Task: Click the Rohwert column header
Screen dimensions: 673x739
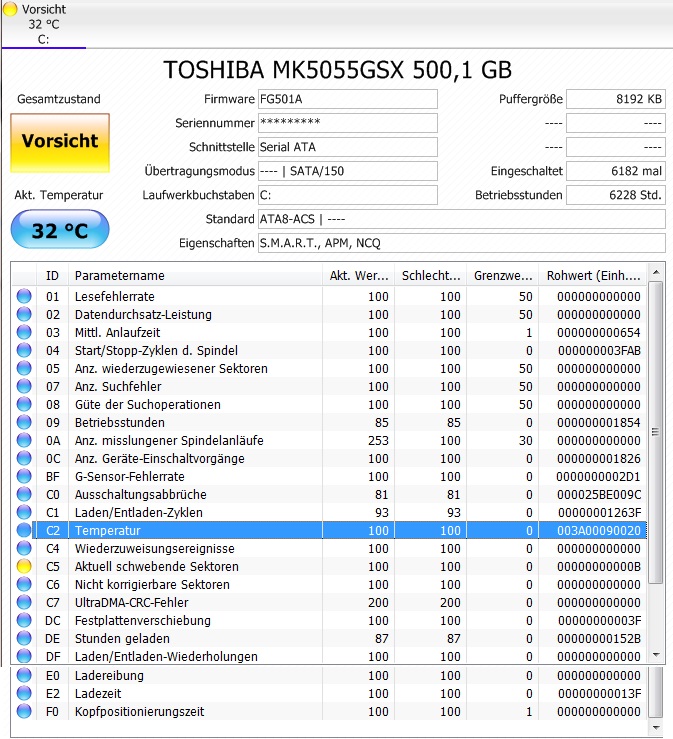Action: click(593, 276)
